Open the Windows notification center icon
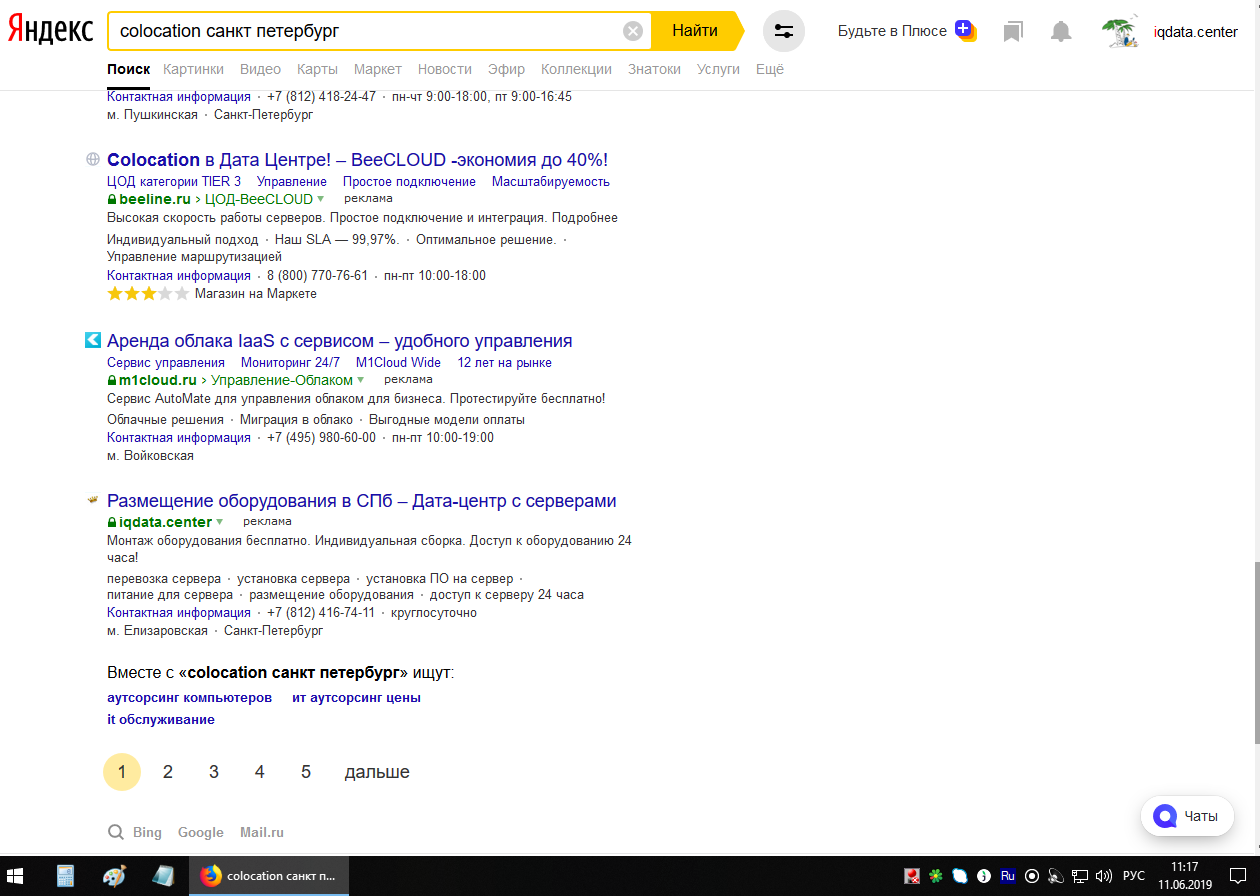 click(x=1238, y=876)
